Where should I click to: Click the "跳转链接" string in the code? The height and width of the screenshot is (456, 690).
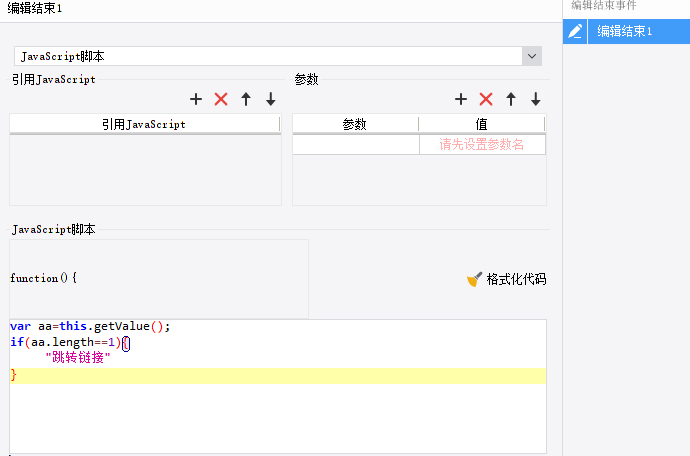tap(78, 357)
